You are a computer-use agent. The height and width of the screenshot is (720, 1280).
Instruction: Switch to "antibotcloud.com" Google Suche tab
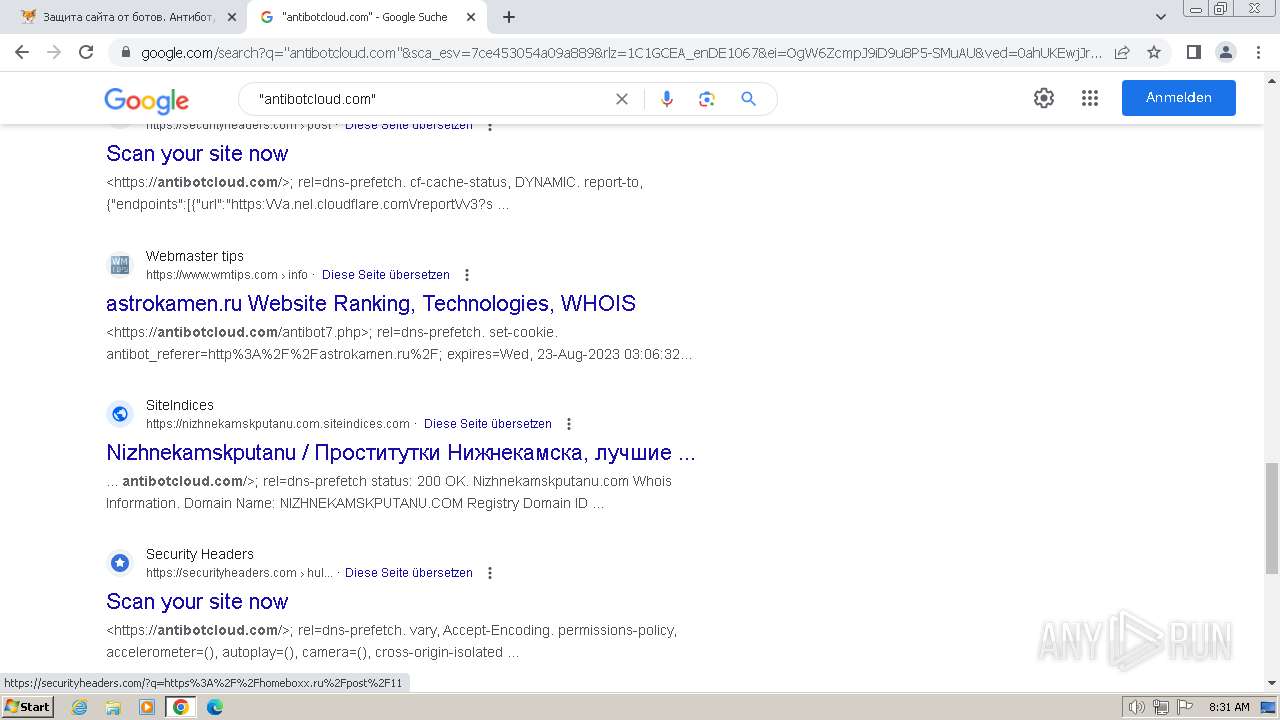pos(366,17)
